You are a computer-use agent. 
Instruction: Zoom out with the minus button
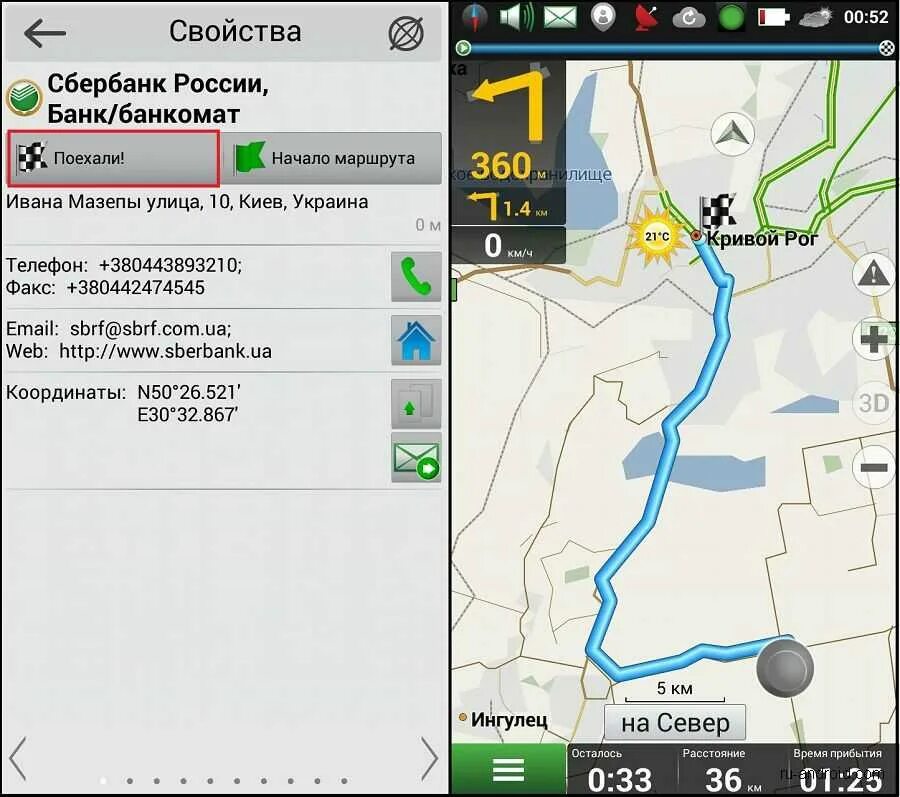pyautogui.click(x=874, y=467)
